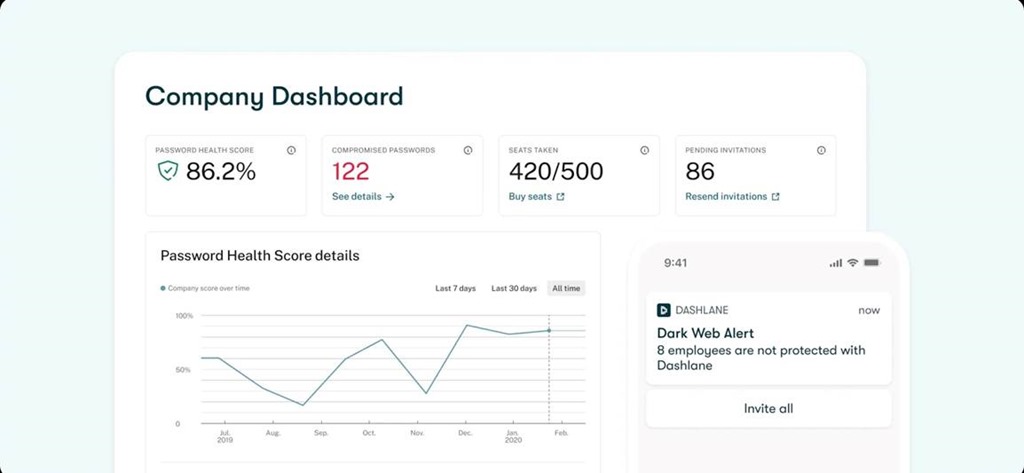Image resolution: width=1024 pixels, height=473 pixels.
Task: Click the Compromised Passwords info icon
Action: pos(467,150)
